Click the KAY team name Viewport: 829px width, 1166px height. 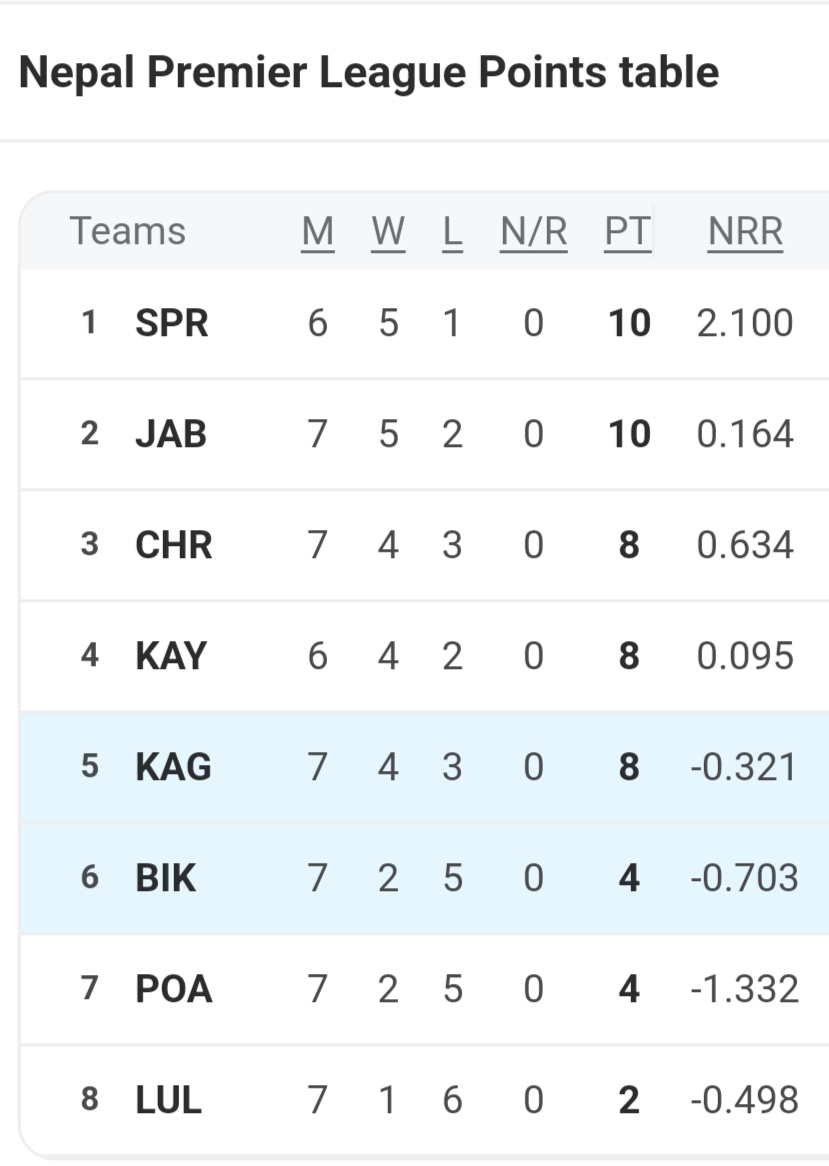pyautogui.click(x=171, y=656)
